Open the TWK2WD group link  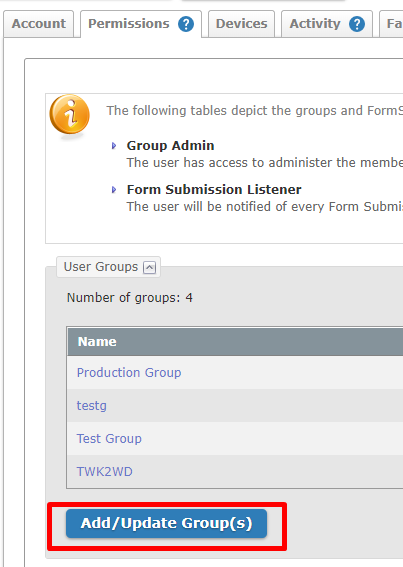(x=105, y=472)
